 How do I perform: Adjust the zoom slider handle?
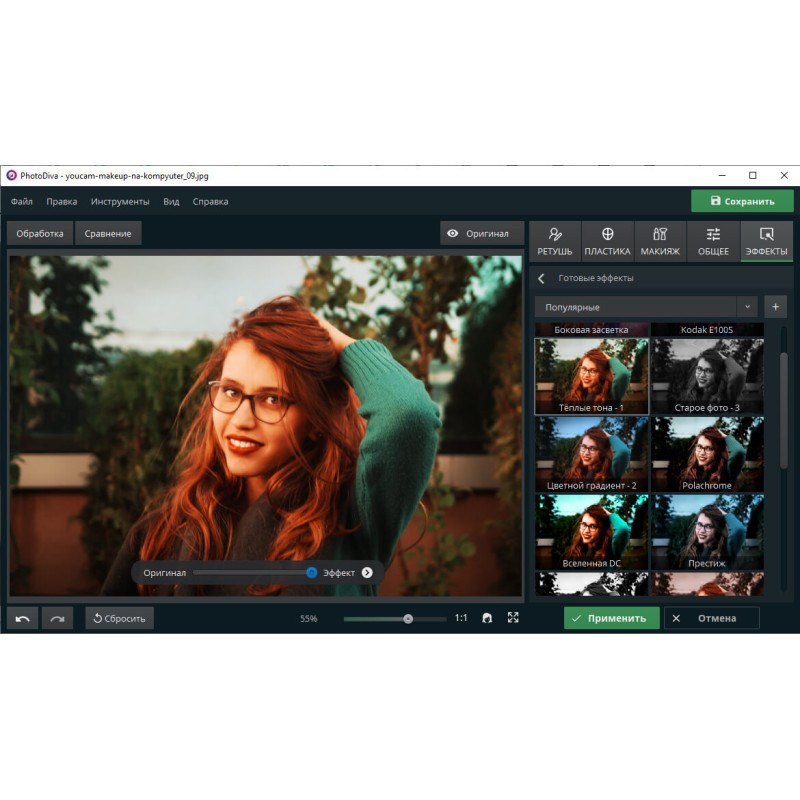[408, 619]
